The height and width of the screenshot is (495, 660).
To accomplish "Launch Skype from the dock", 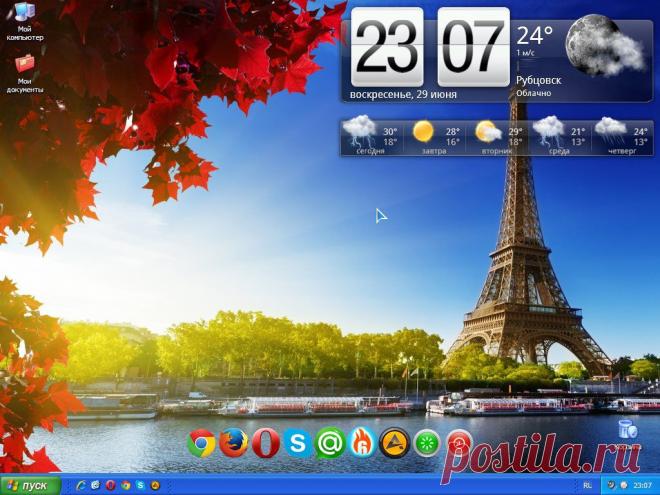I will 298,442.
